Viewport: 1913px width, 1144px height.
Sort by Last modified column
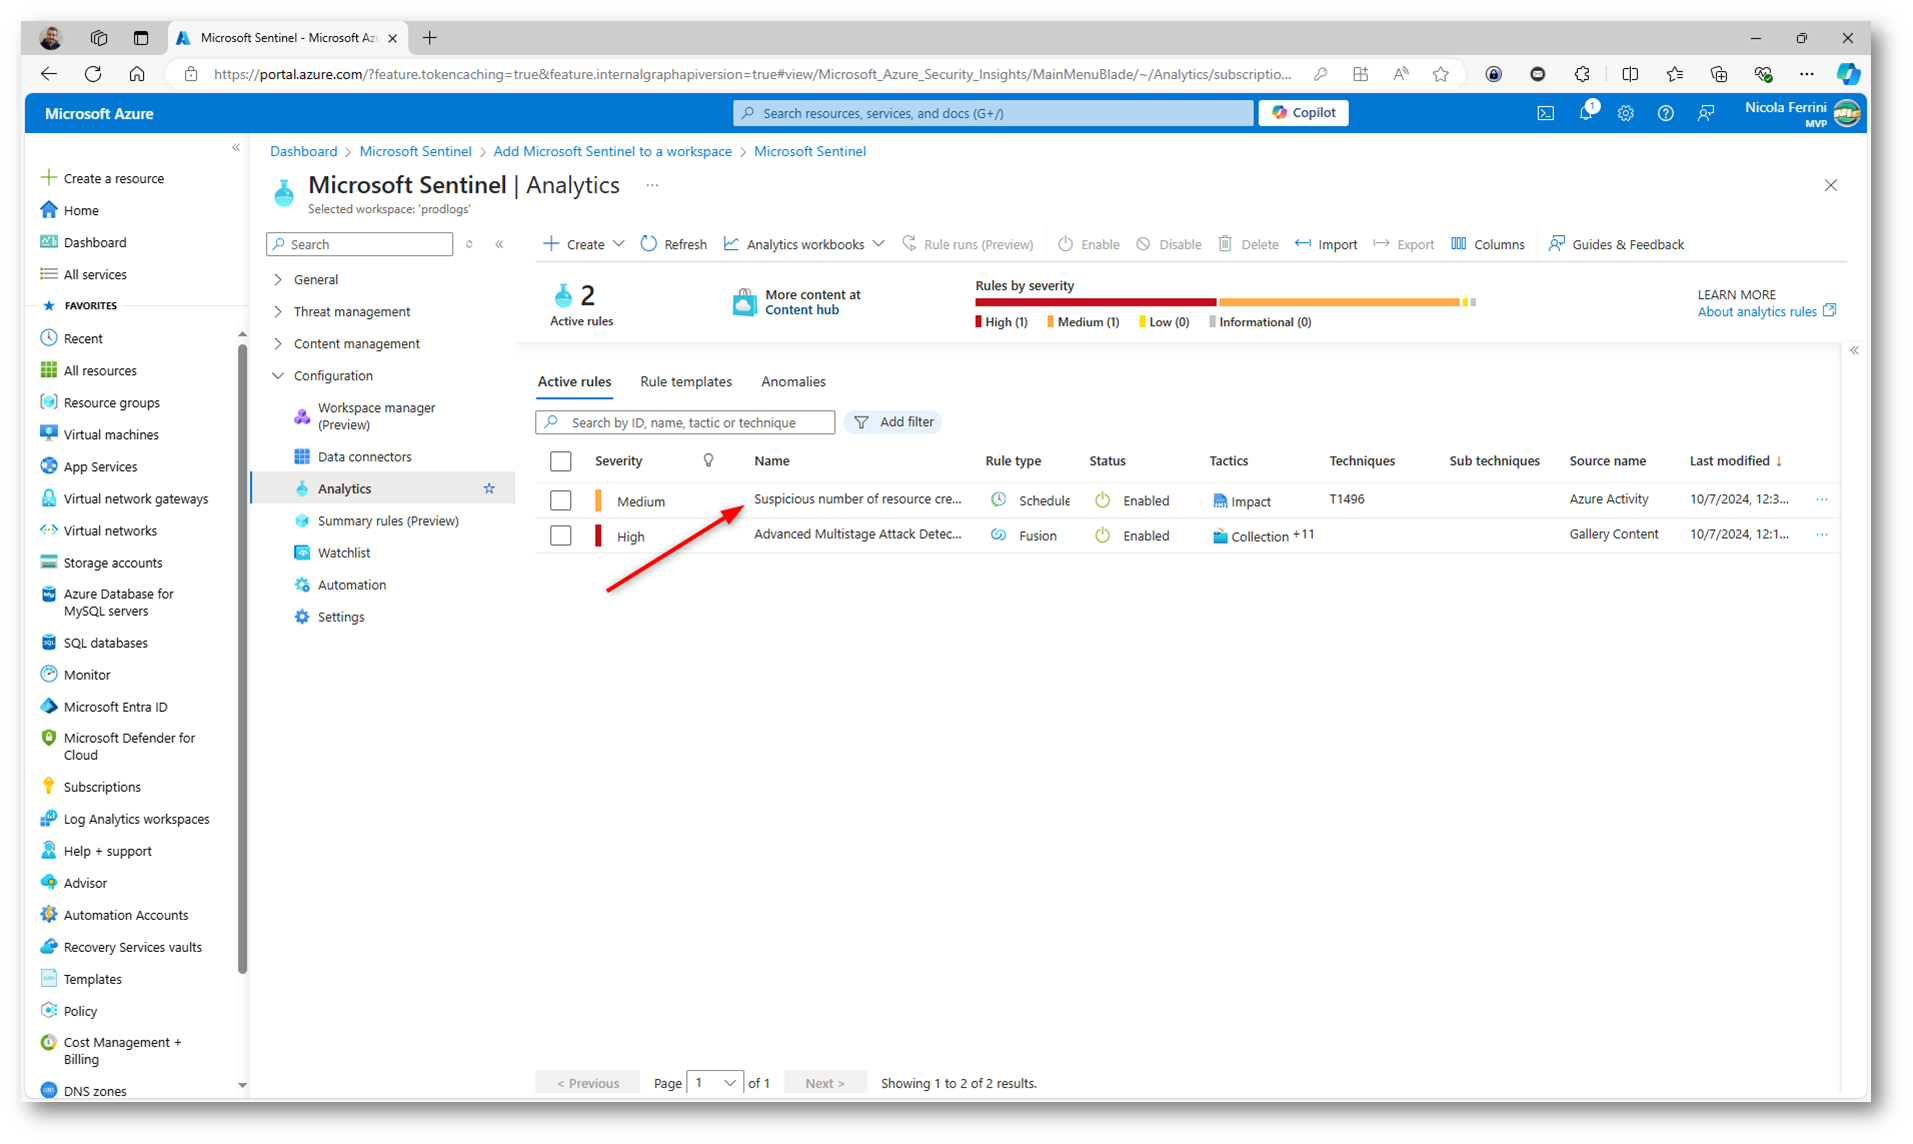1735,461
